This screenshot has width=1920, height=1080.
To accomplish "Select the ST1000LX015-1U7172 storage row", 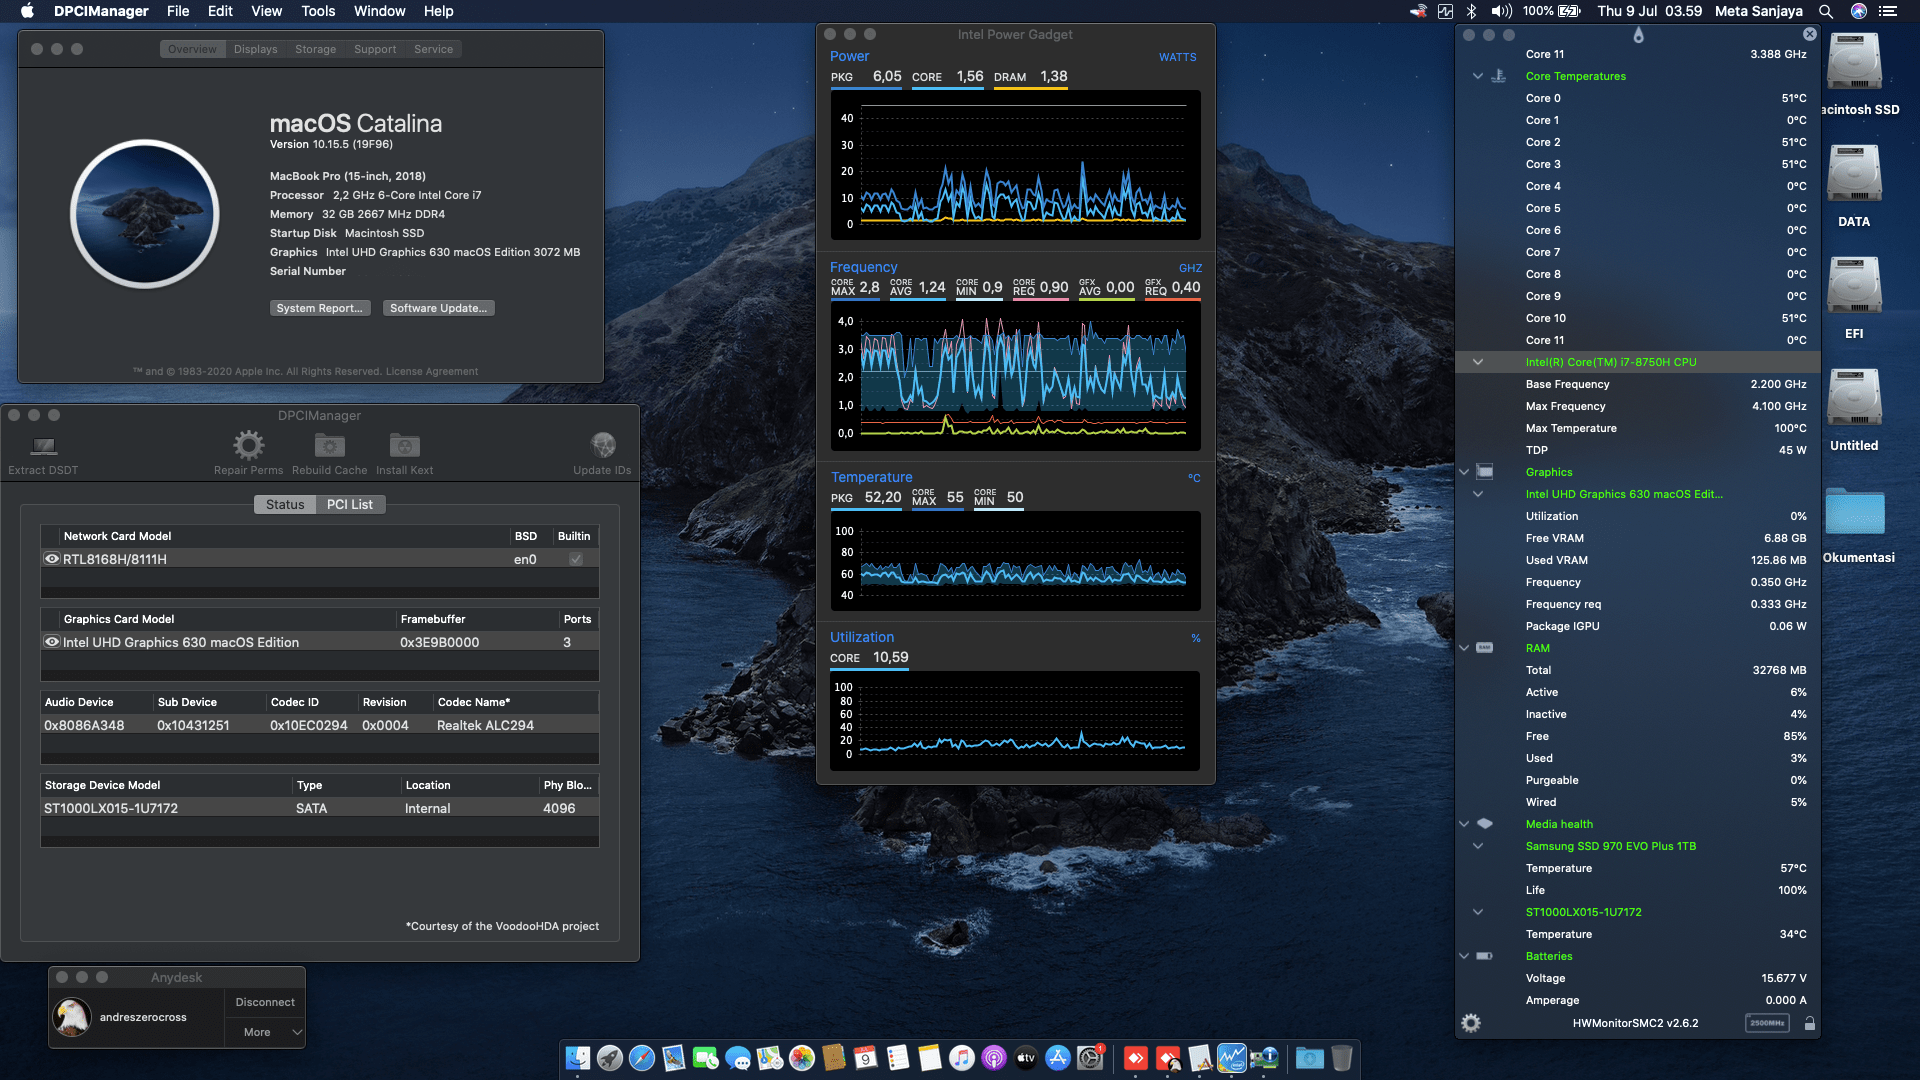I will [x=320, y=808].
